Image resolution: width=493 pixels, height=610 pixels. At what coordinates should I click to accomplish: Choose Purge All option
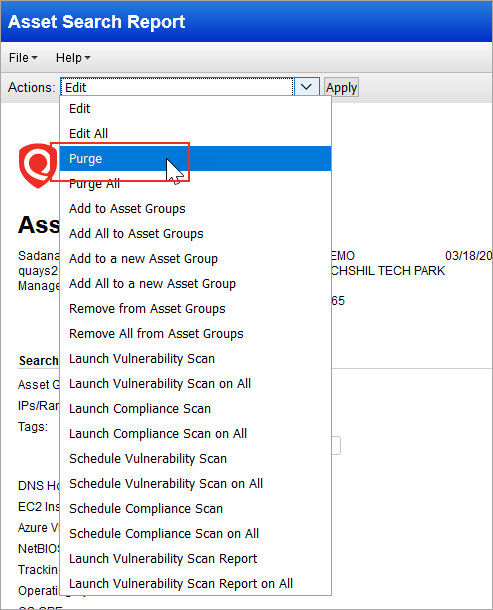coord(195,184)
